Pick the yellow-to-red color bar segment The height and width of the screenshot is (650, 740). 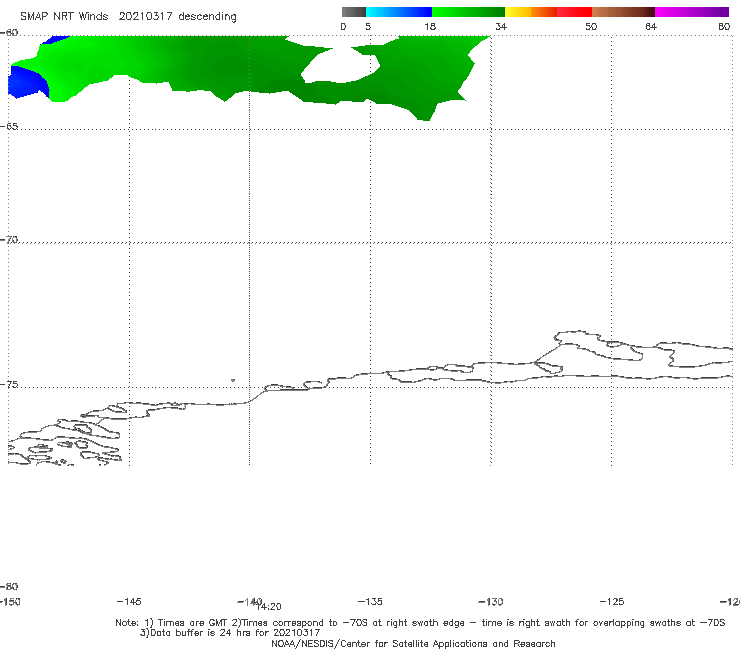tap(548, 12)
